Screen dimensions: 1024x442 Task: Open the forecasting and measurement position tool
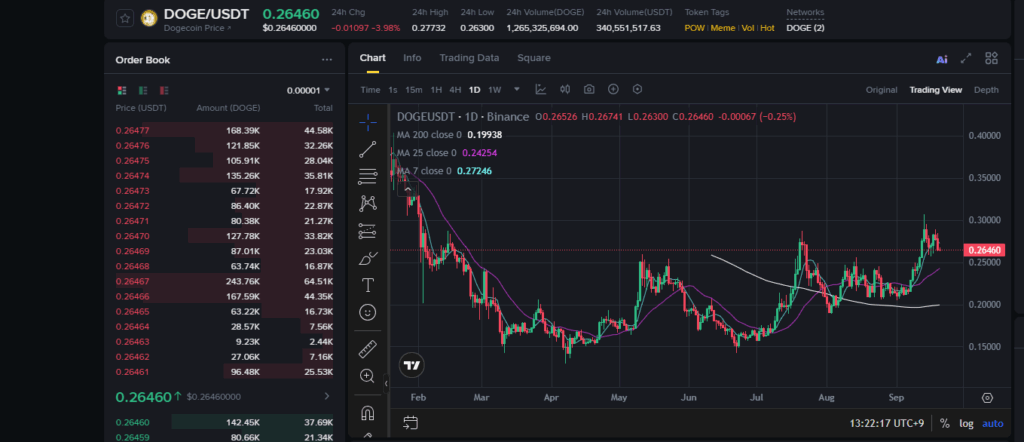pyautogui.click(x=368, y=231)
